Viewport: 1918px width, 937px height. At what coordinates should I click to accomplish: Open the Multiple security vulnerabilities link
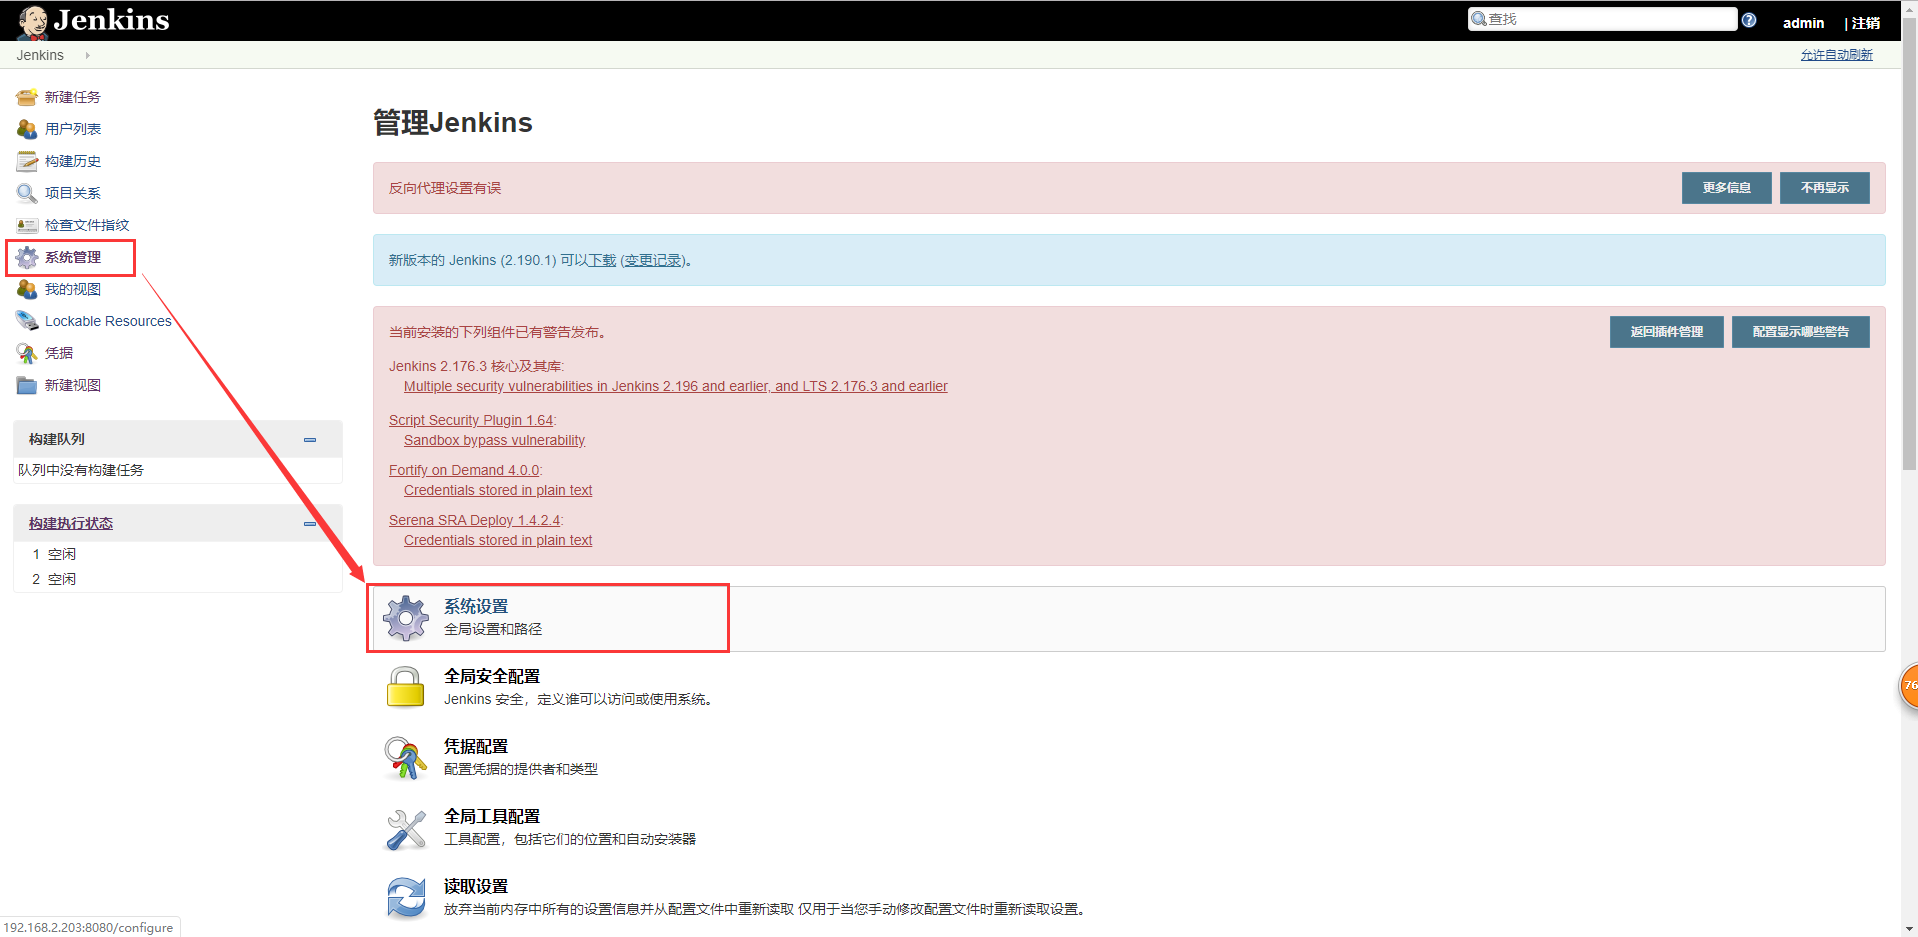pyautogui.click(x=676, y=386)
